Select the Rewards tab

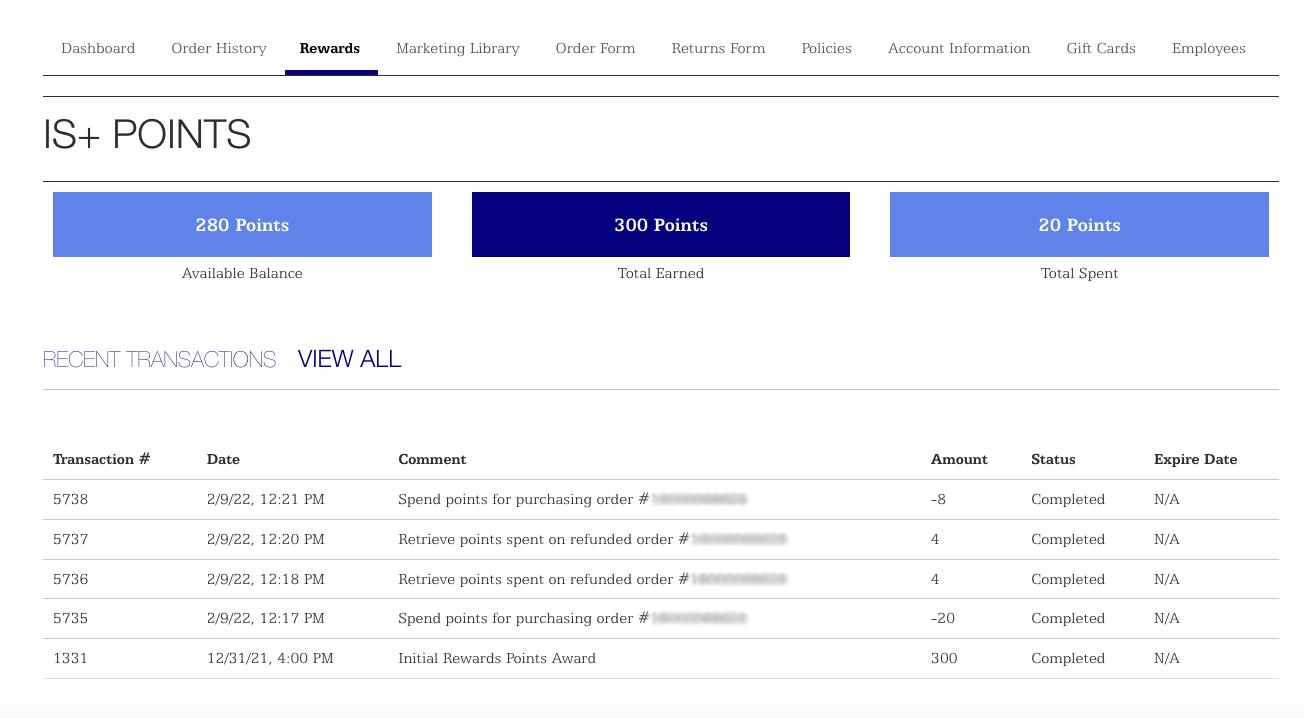pyautogui.click(x=329, y=48)
